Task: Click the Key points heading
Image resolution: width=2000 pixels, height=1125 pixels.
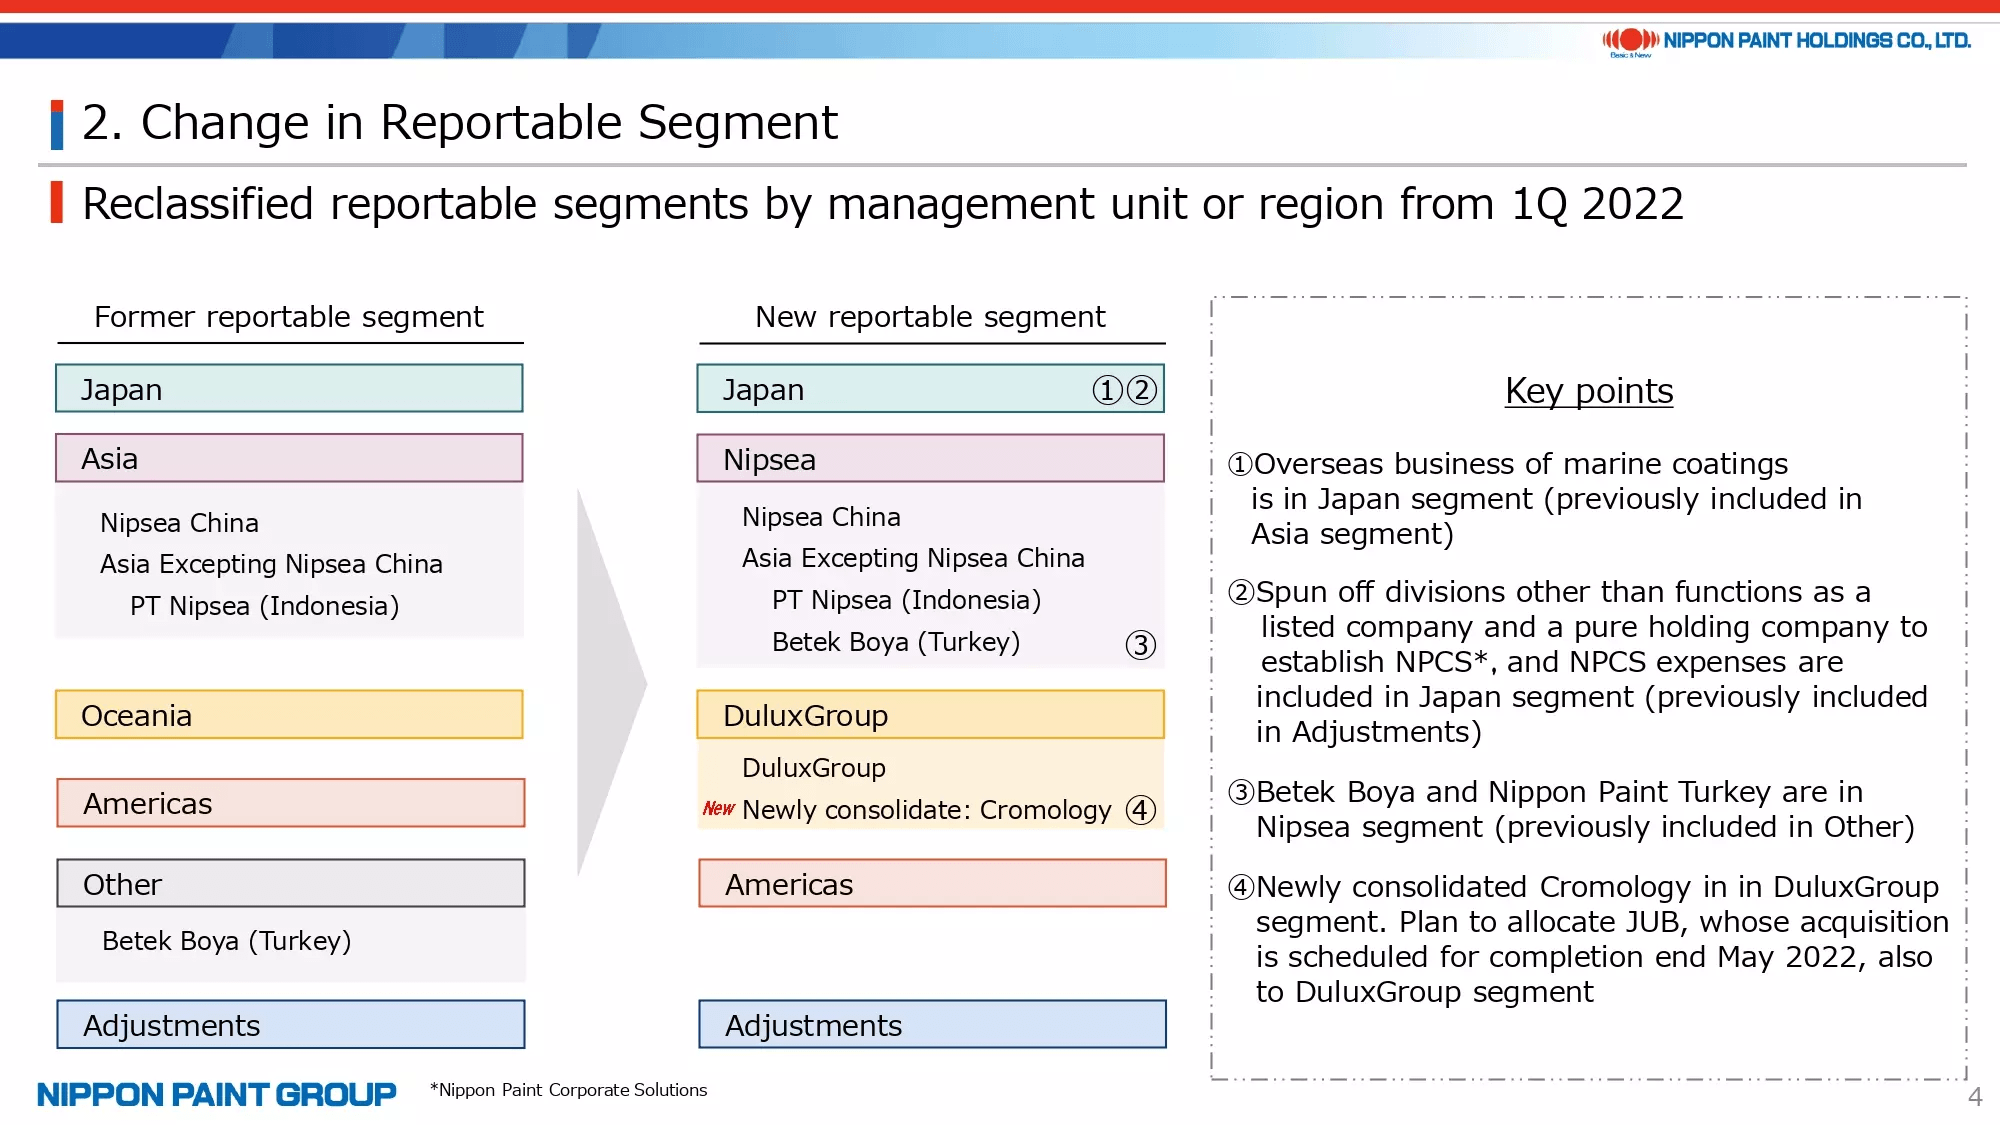Action: [1589, 391]
